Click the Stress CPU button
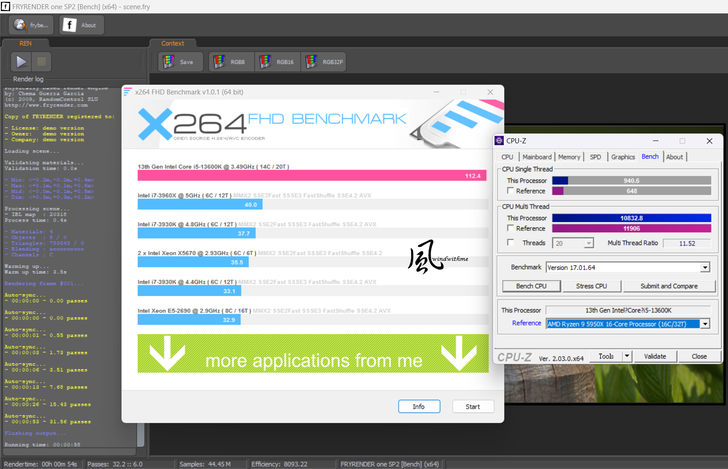This screenshot has height=469, width=728. (592, 286)
